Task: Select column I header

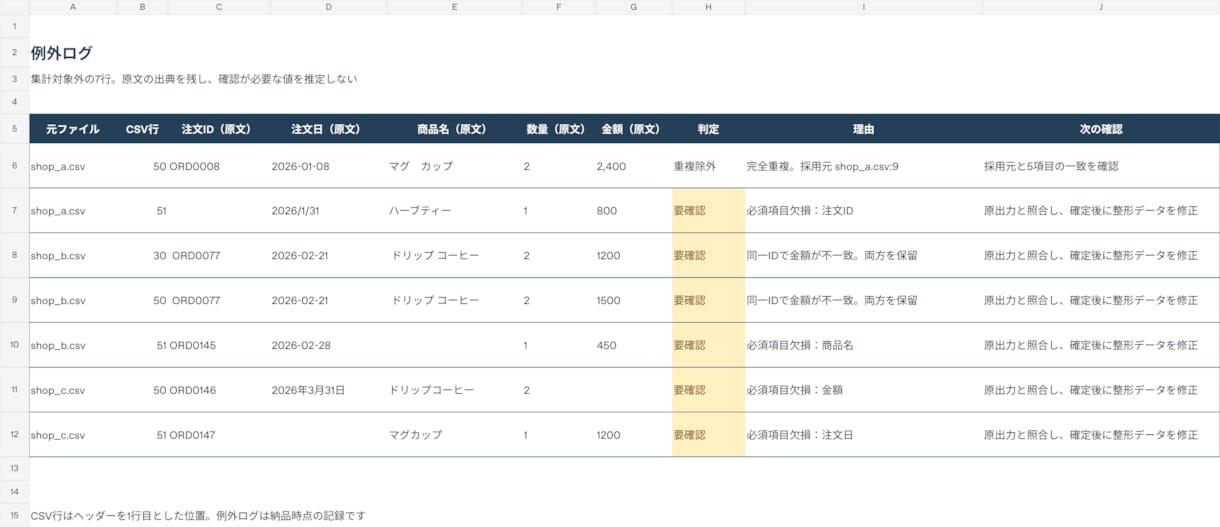Action: point(863,7)
